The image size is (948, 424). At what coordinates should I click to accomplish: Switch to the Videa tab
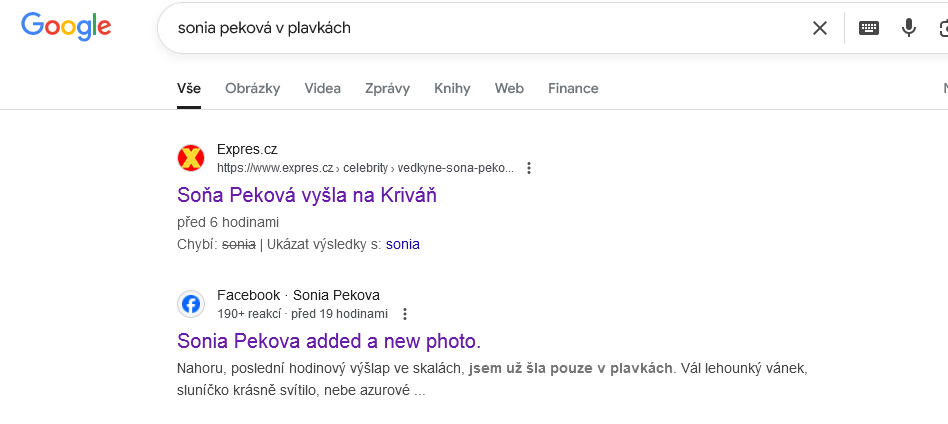322,88
